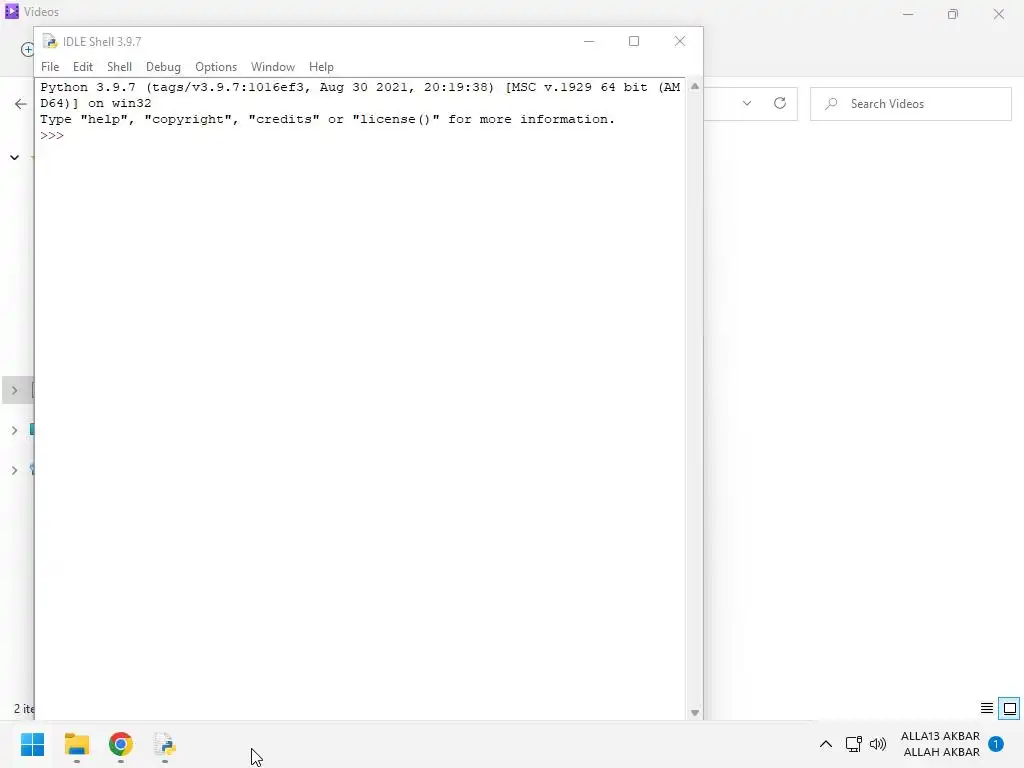Open the File menu in IDLE Shell
Screen dimensions: 1024x768
click(x=50, y=67)
